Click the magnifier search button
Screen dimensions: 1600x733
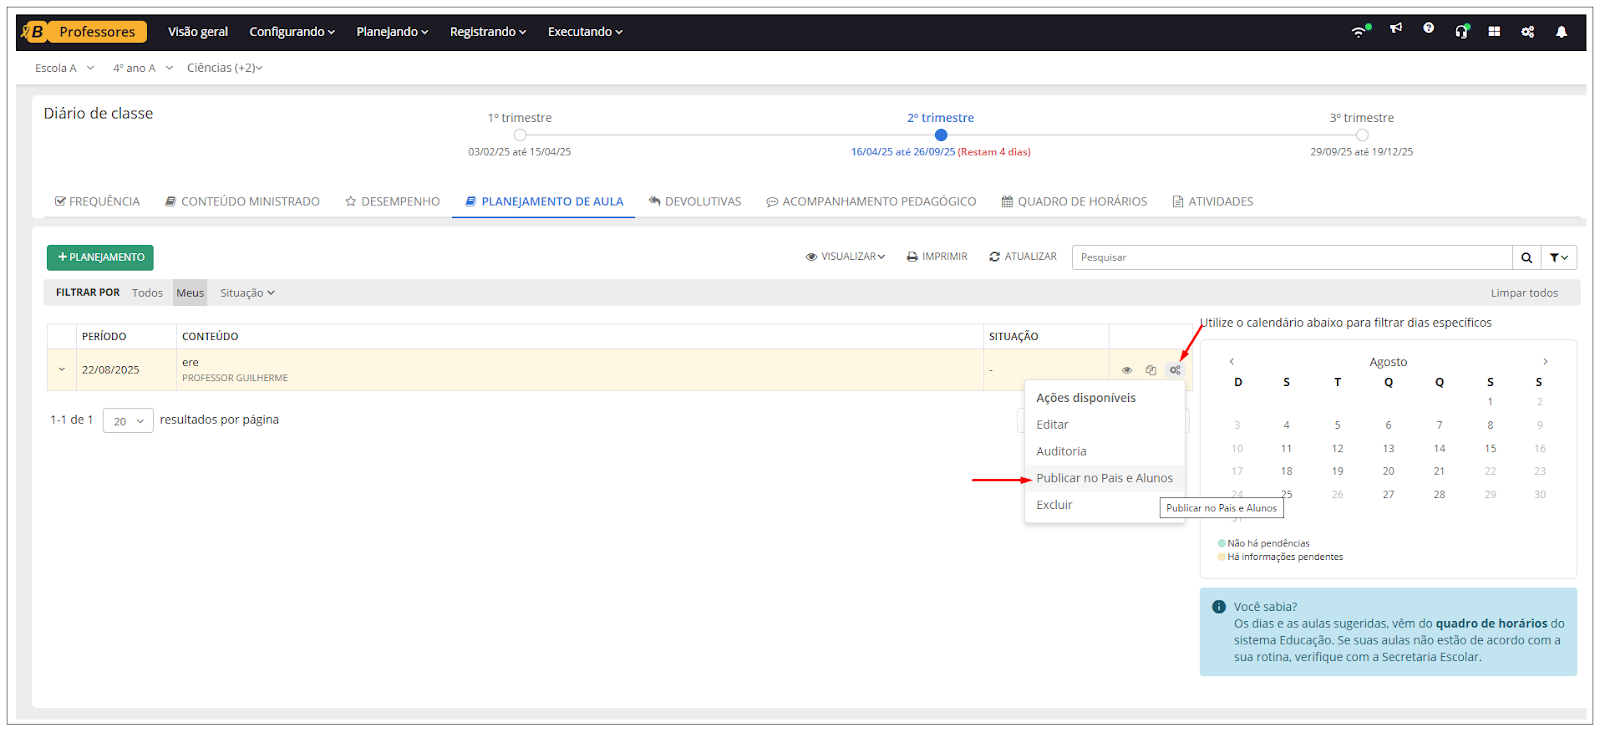coord(1526,258)
